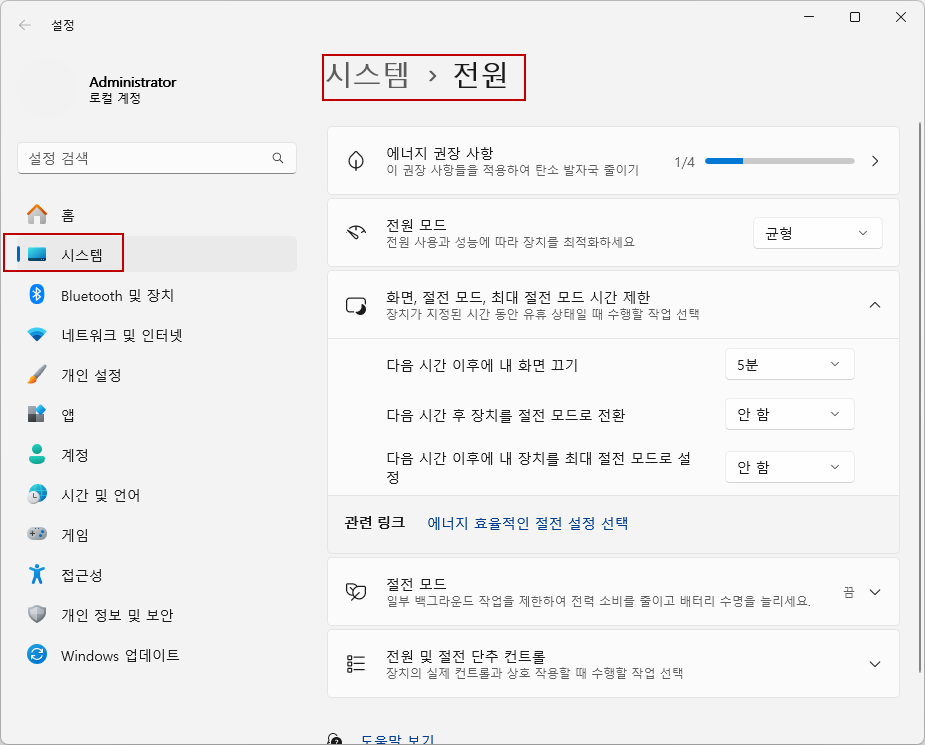
Task: Open the 화면 끄기 dropdown showing 5분
Action: click(789, 364)
